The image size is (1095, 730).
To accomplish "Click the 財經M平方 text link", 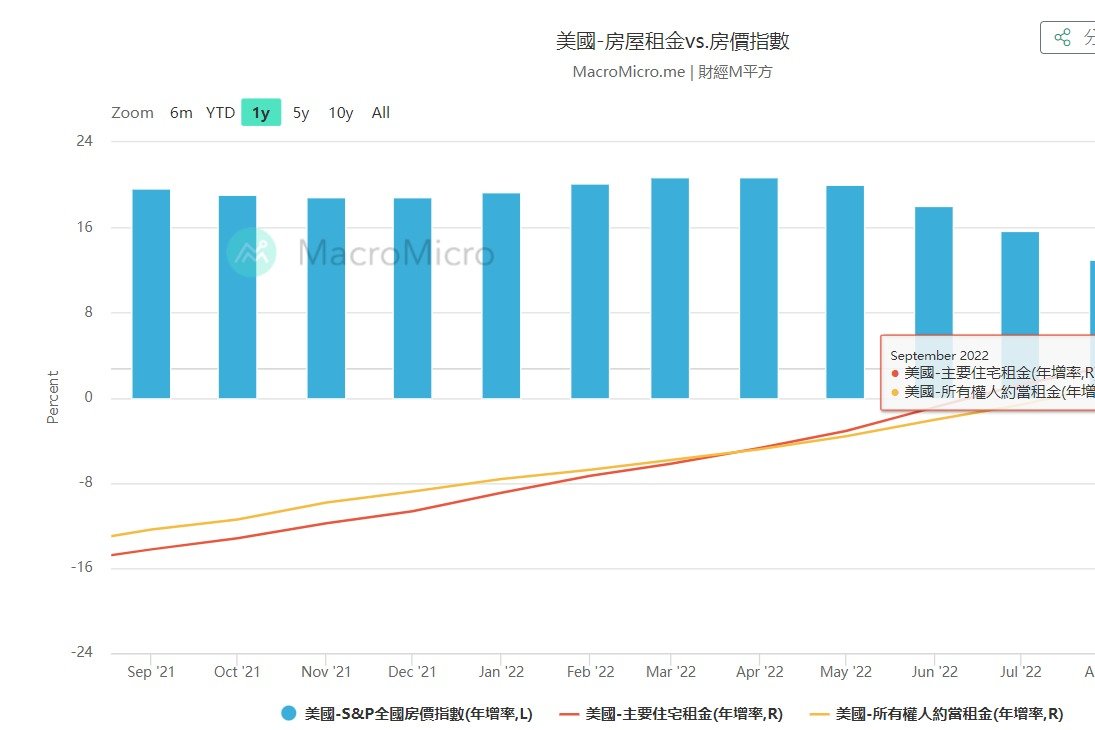I will tap(734, 72).
